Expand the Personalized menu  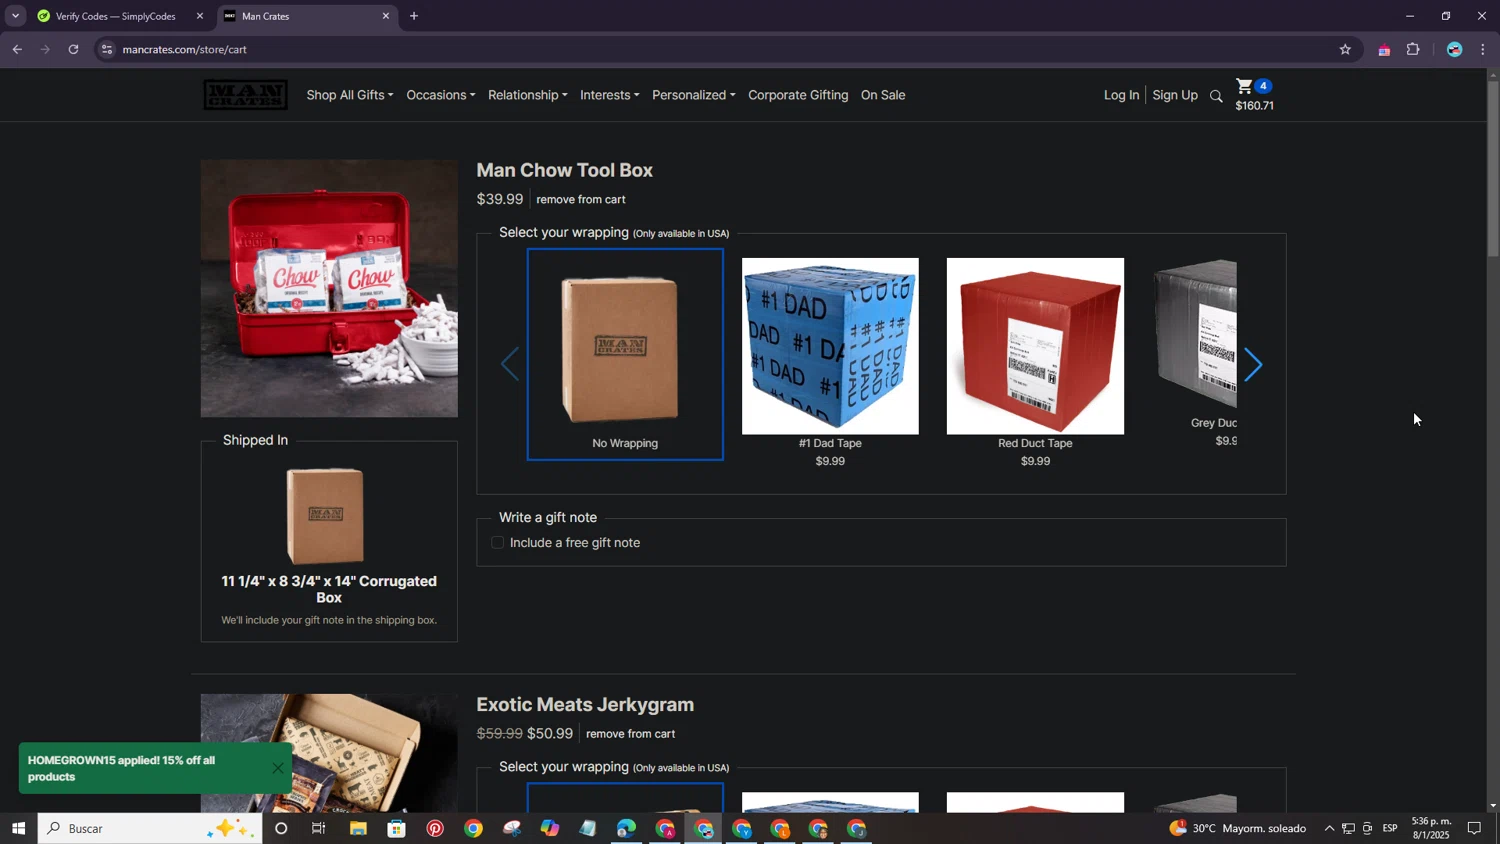click(694, 95)
